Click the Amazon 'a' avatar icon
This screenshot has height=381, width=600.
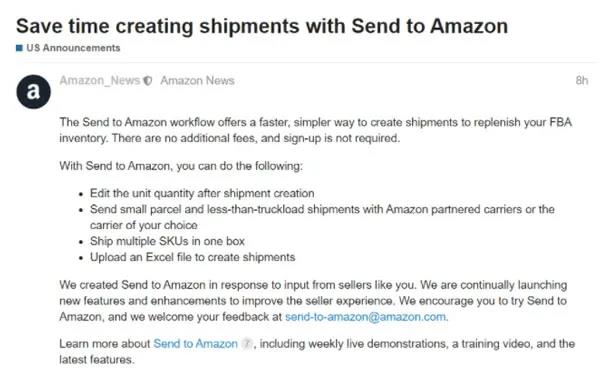coord(33,92)
